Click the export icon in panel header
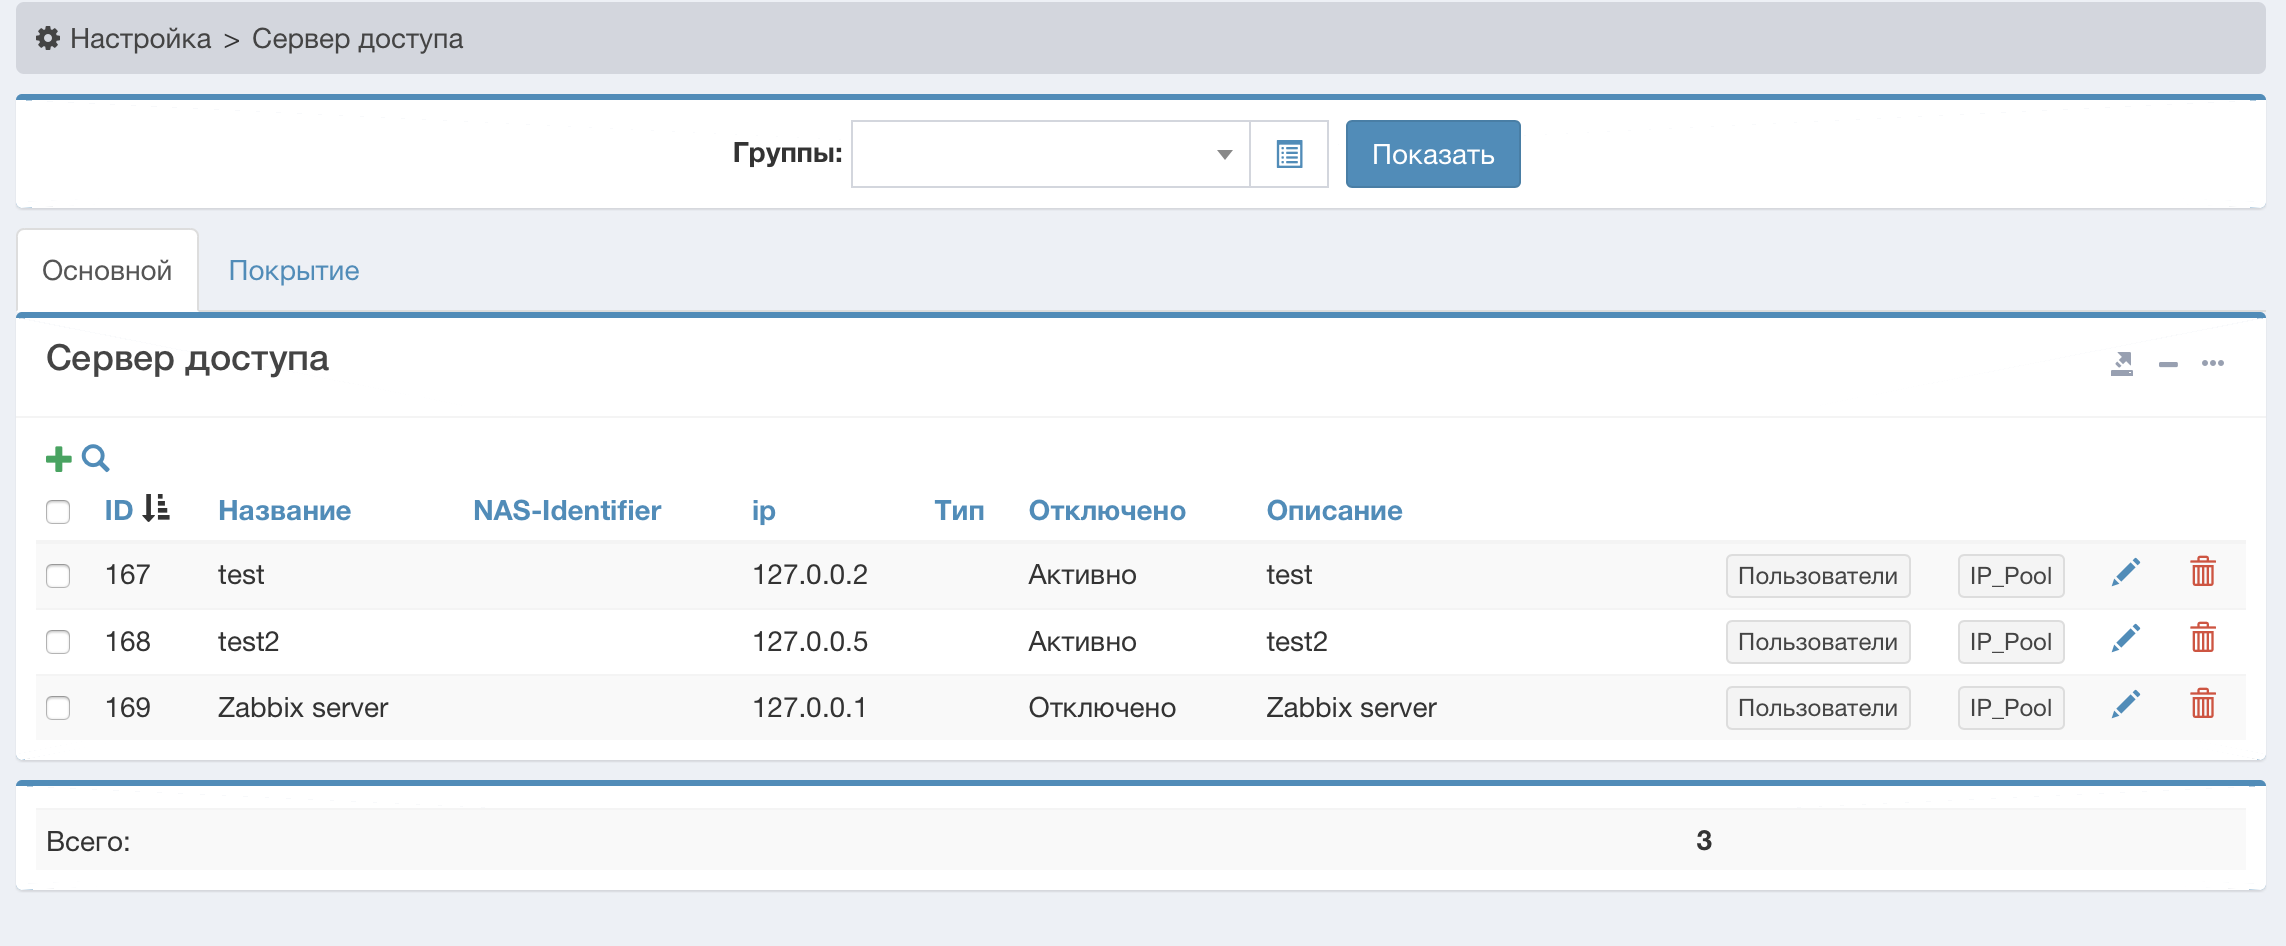The height and width of the screenshot is (946, 2286). coord(2121,364)
